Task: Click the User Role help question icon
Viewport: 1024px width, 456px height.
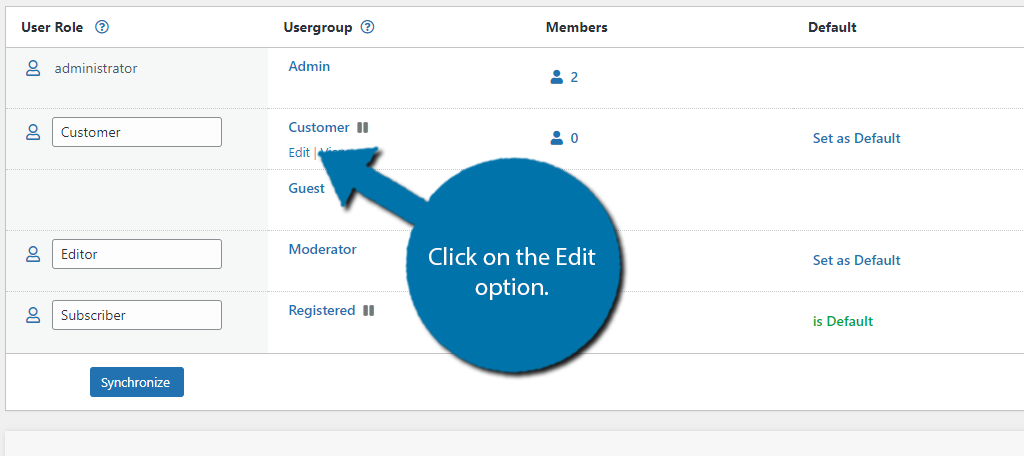Action: pyautogui.click(x=101, y=27)
